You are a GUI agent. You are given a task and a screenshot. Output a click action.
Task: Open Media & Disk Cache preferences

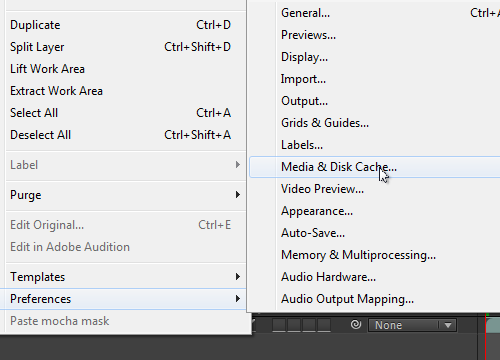pos(375,167)
